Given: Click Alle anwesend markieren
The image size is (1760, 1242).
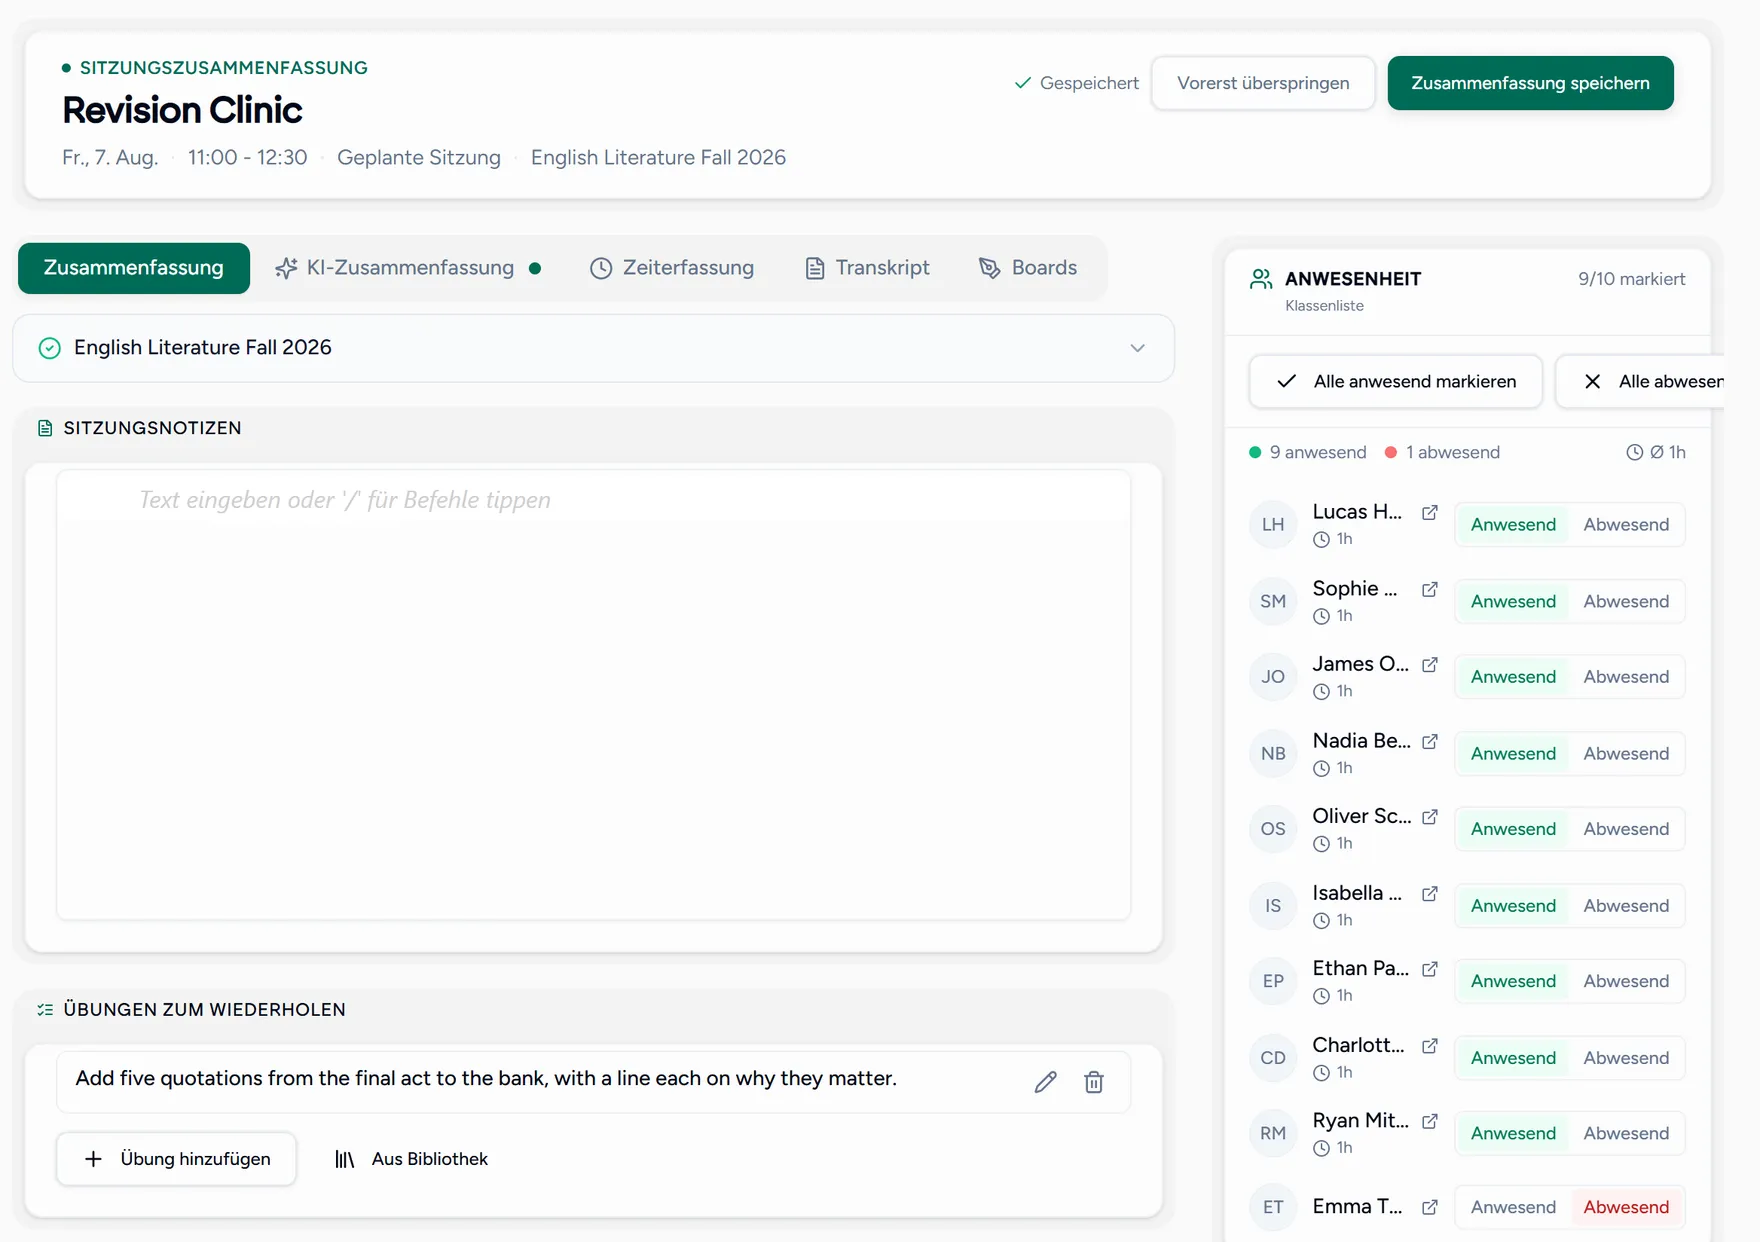Looking at the screenshot, I should pos(1396,382).
